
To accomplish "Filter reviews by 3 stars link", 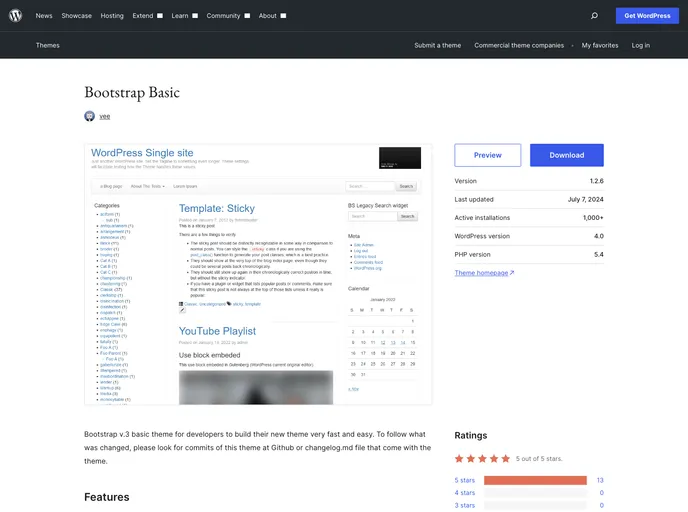I will tap(465, 505).
